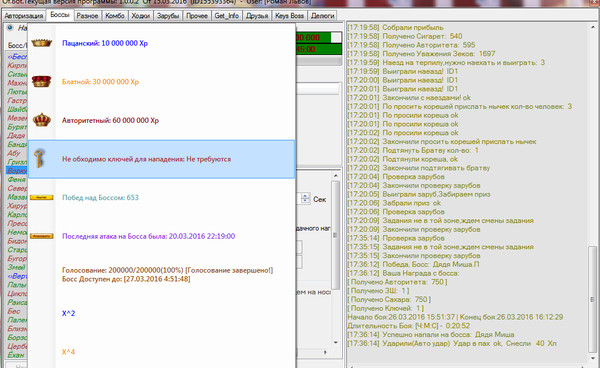Click the log line Получено Сахара: 750

[x=389, y=300]
